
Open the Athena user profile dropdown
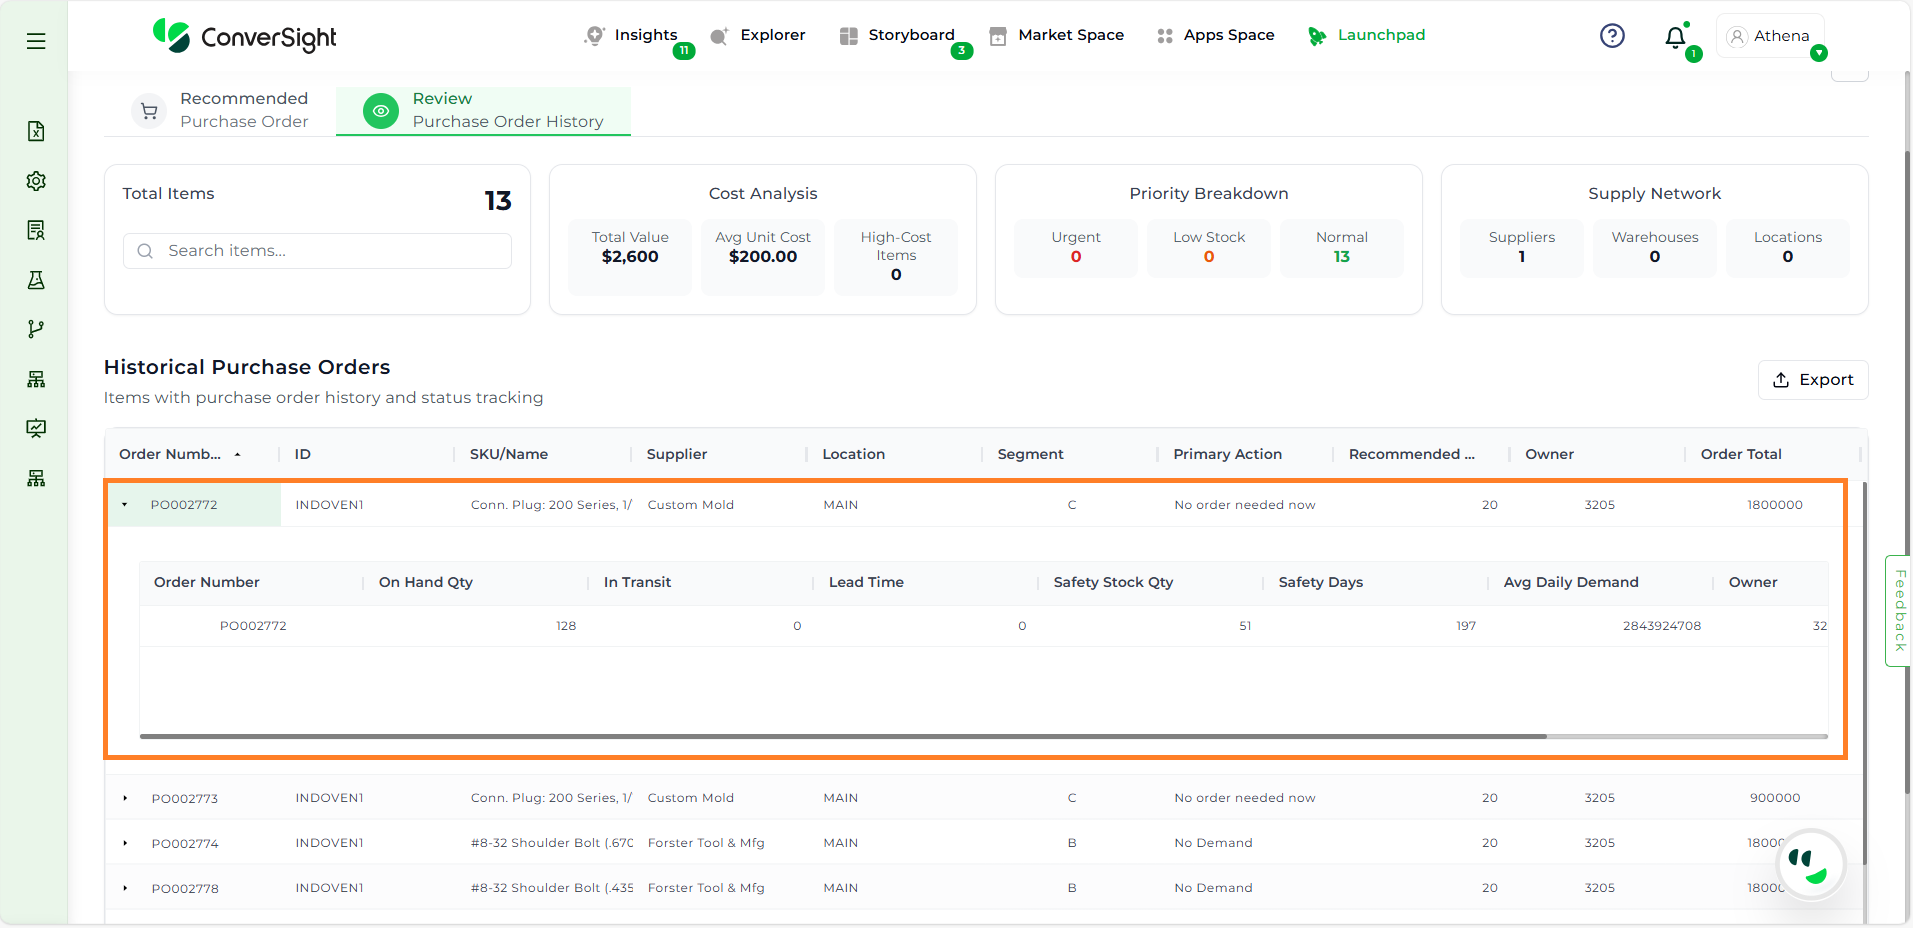pos(1771,36)
